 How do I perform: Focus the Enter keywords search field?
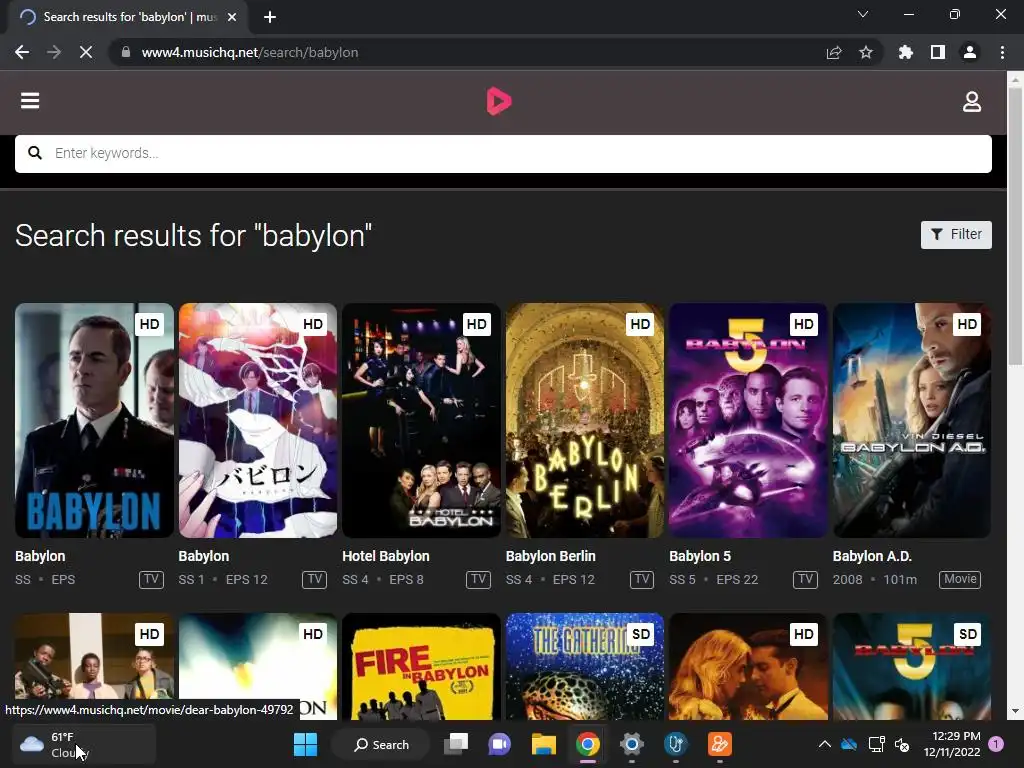[503, 153]
